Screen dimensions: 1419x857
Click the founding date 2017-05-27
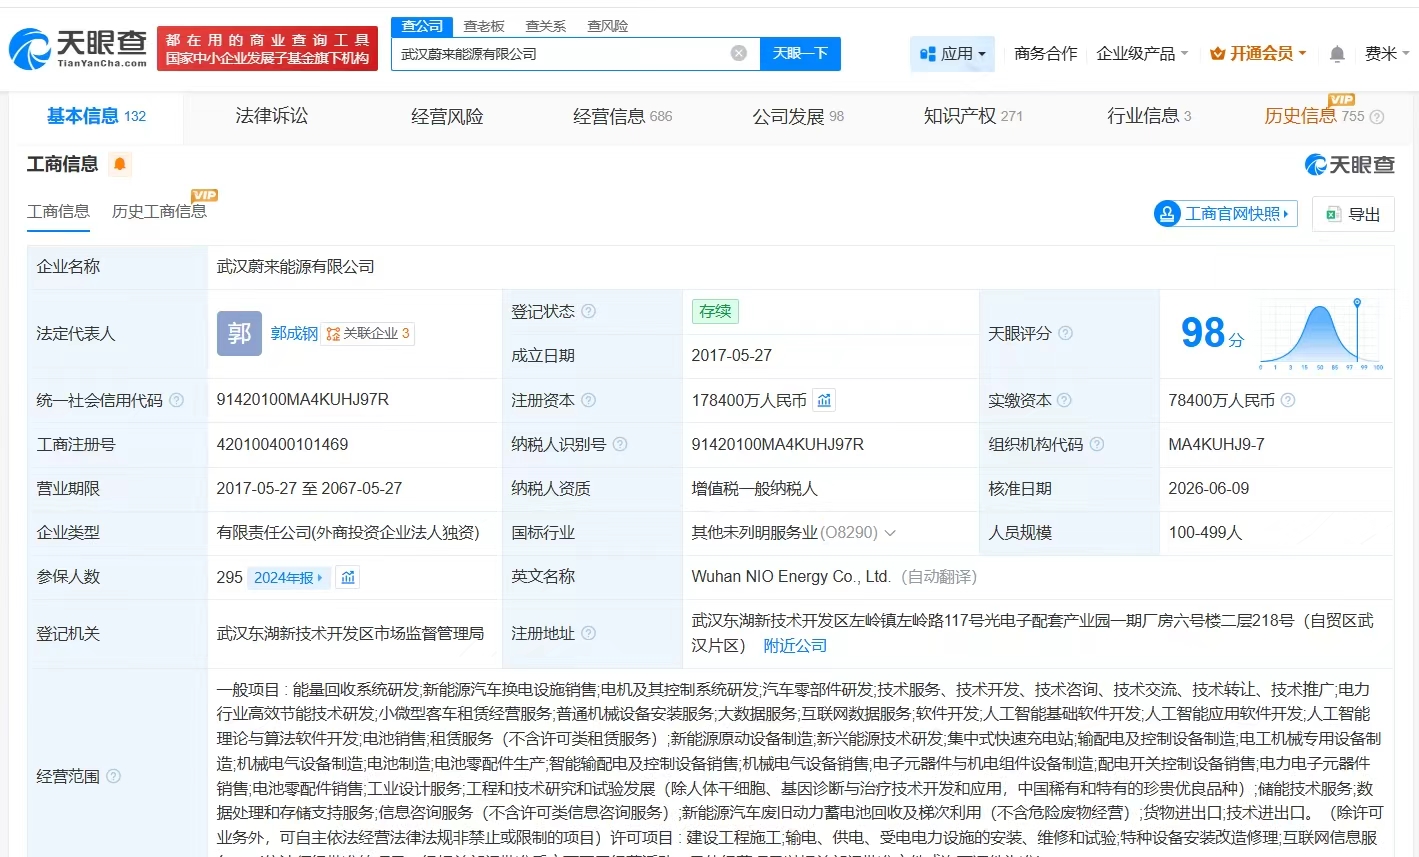pyautogui.click(x=732, y=356)
